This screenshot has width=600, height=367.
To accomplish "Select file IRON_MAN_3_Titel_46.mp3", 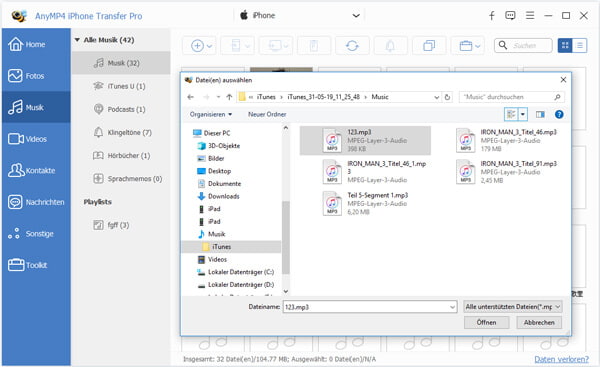I will [506, 140].
